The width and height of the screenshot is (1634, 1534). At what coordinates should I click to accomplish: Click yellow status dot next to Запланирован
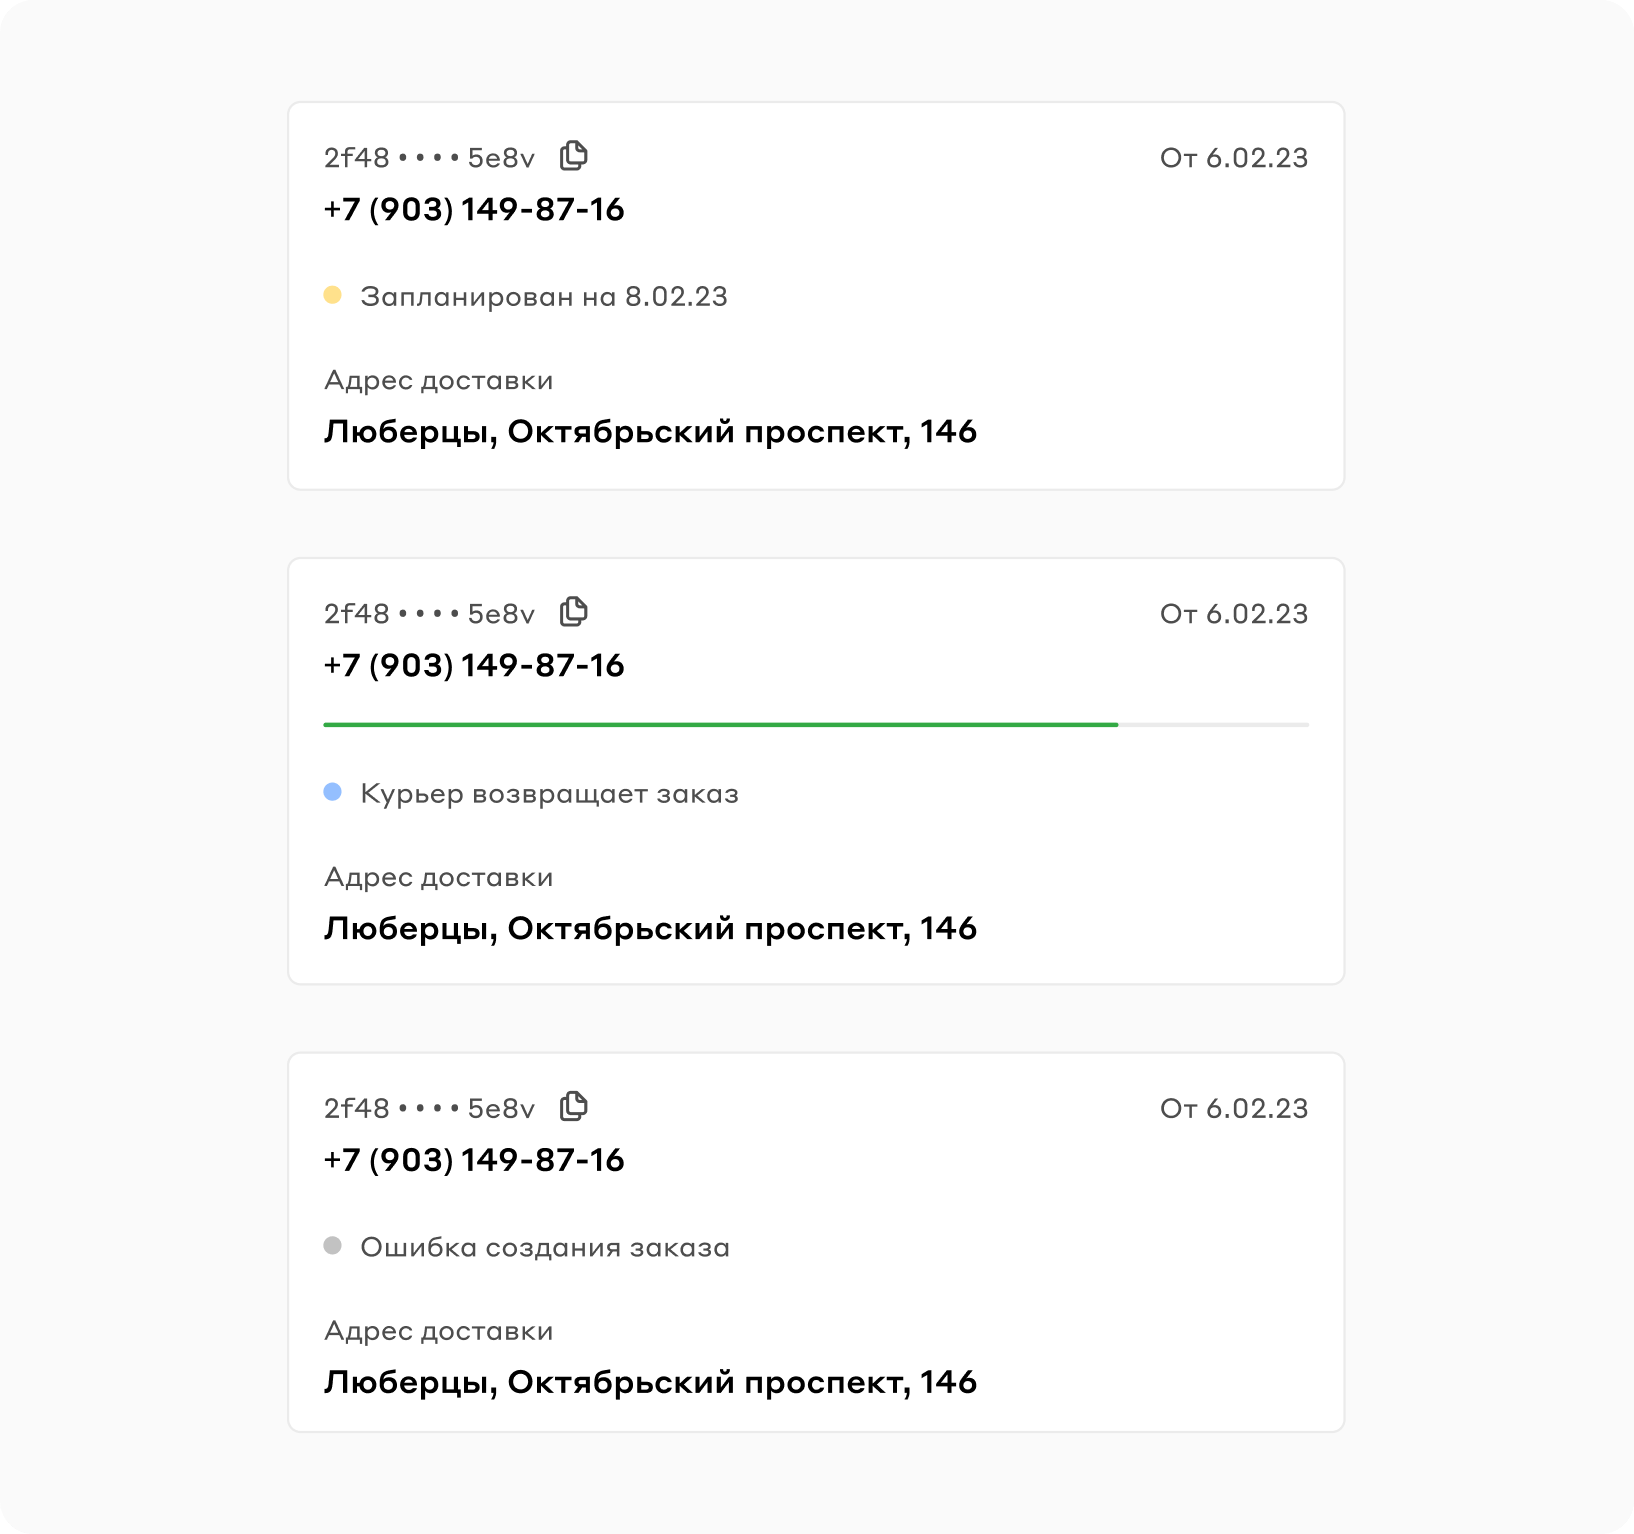333,295
